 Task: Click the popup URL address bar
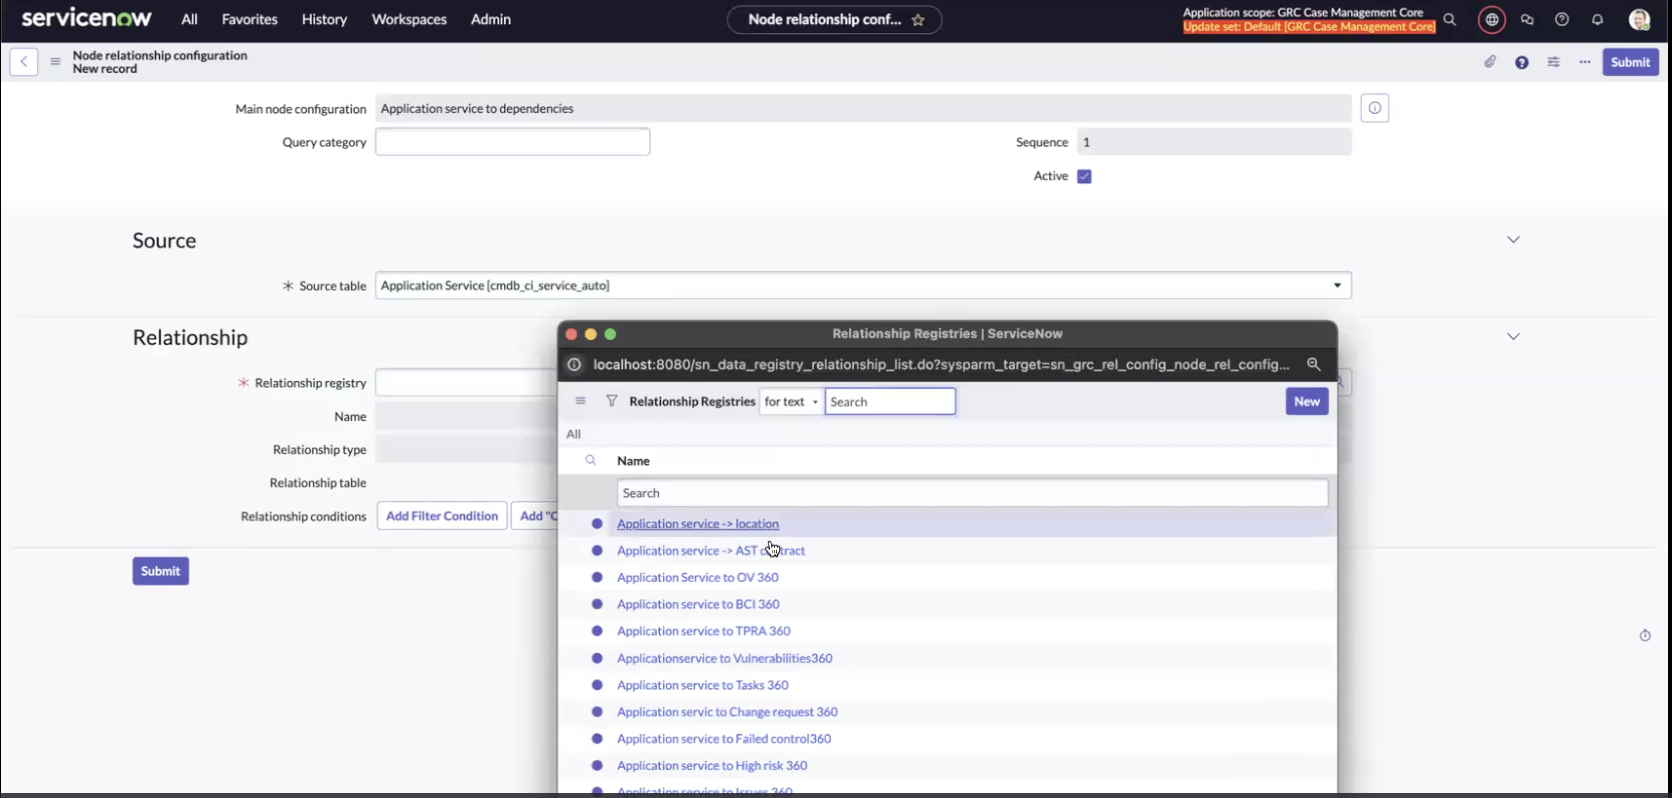point(941,365)
